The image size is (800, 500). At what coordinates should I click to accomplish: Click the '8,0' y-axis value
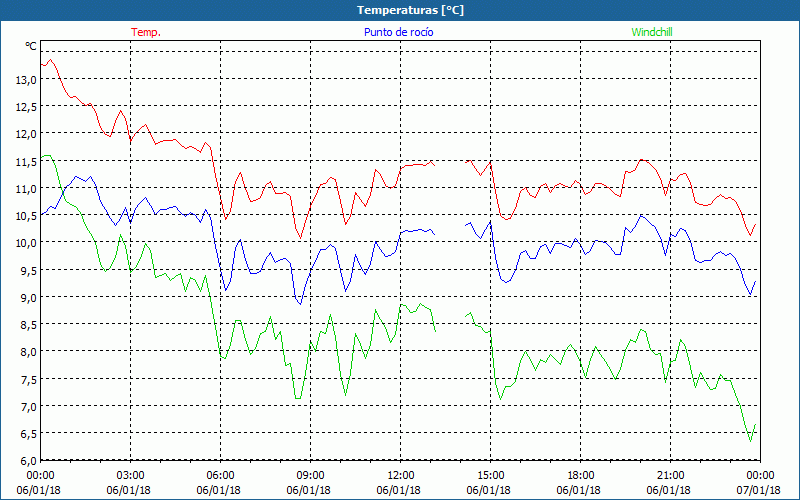(x=28, y=352)
